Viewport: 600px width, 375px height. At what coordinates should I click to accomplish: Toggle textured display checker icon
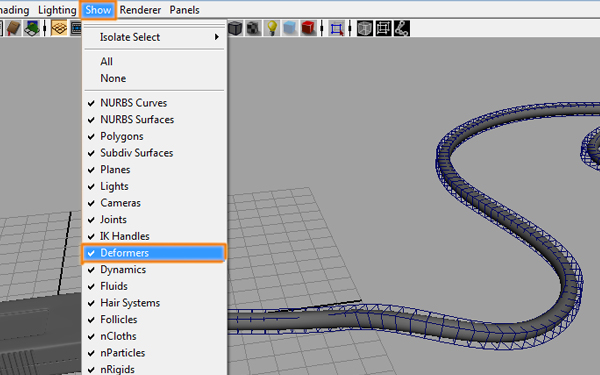click(x=253, y=28)
